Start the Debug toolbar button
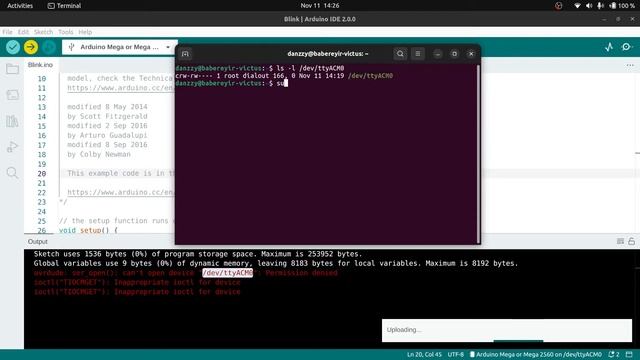Image resolution: width=640 pixels, height=360 pixels. (49, 47)
